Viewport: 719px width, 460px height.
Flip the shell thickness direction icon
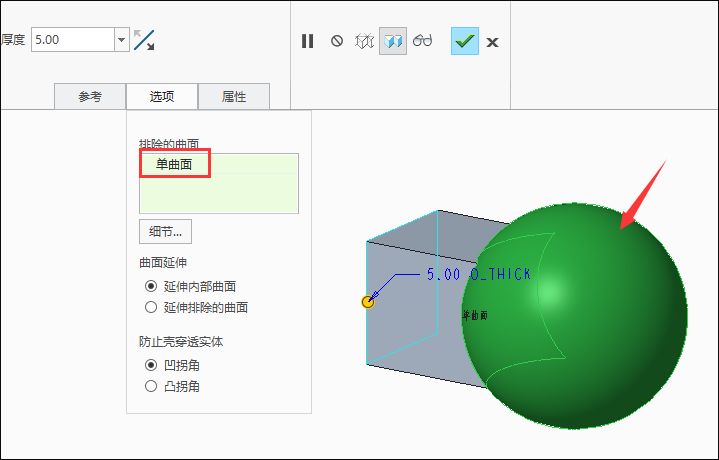(x=144, y=40)
